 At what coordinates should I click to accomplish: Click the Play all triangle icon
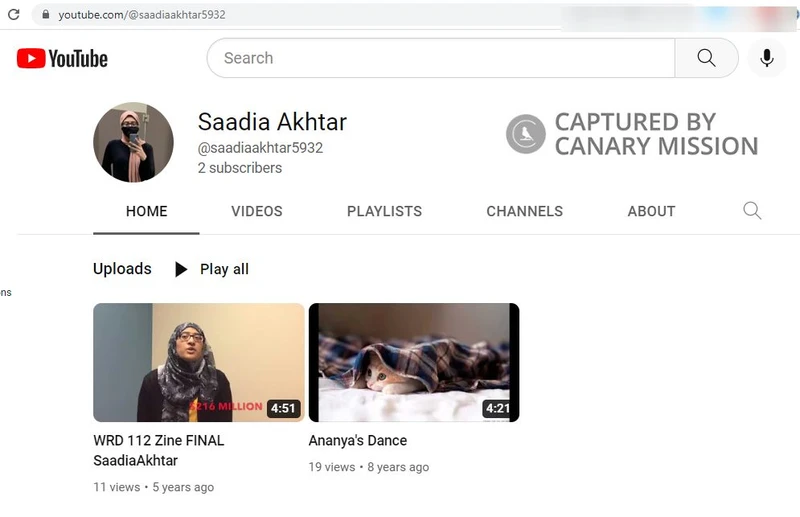pos(181,269)
